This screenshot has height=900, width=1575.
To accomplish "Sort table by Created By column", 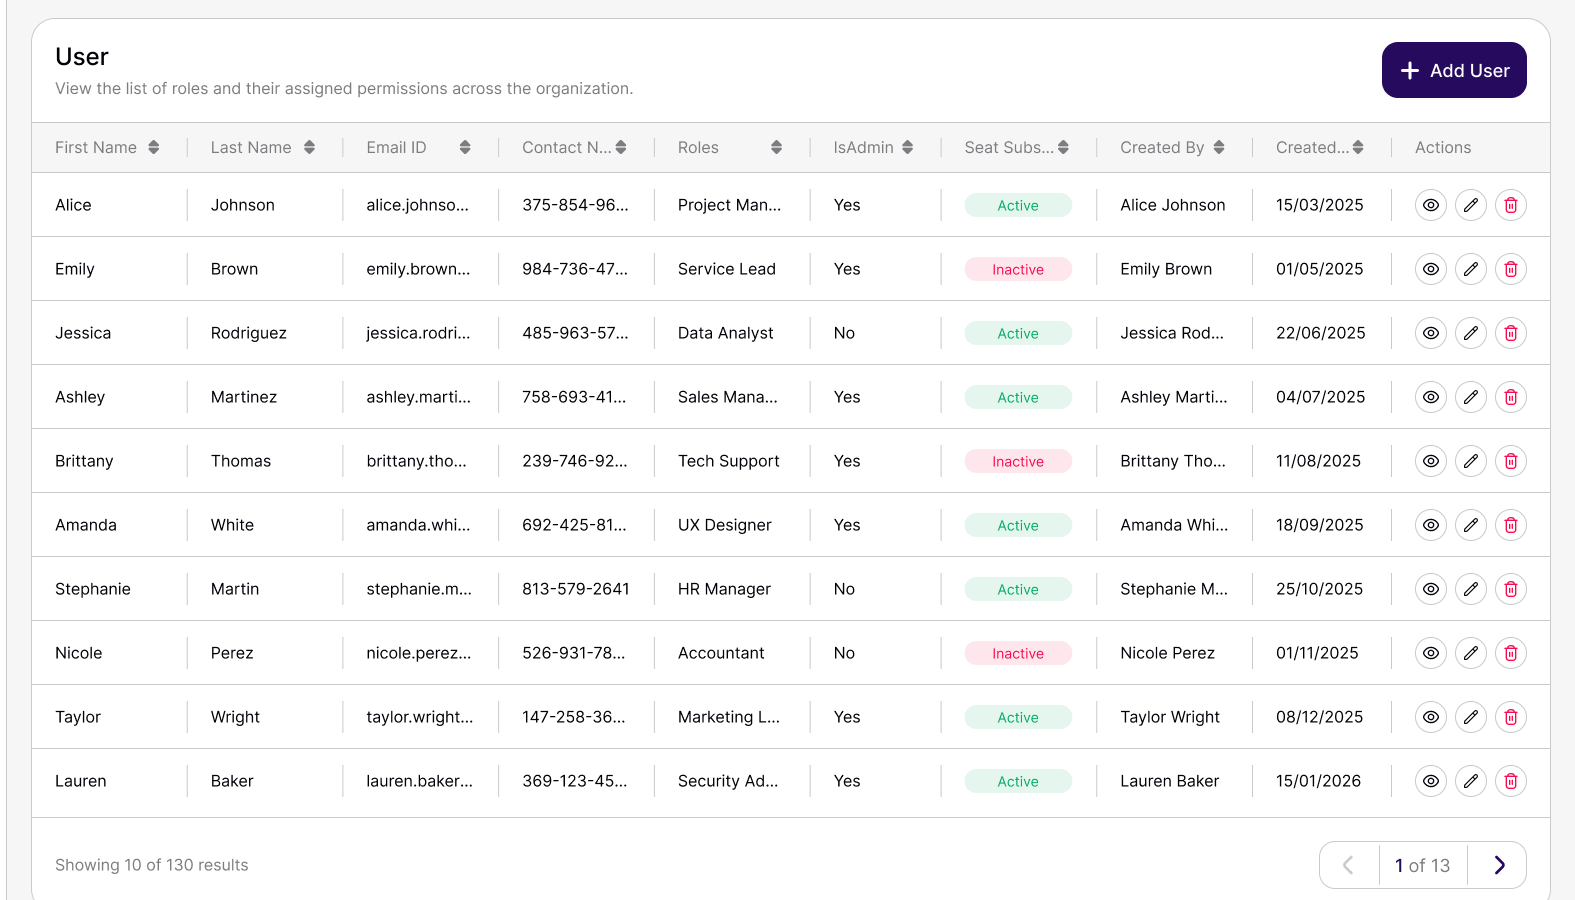I will [x=1219, y=147].
